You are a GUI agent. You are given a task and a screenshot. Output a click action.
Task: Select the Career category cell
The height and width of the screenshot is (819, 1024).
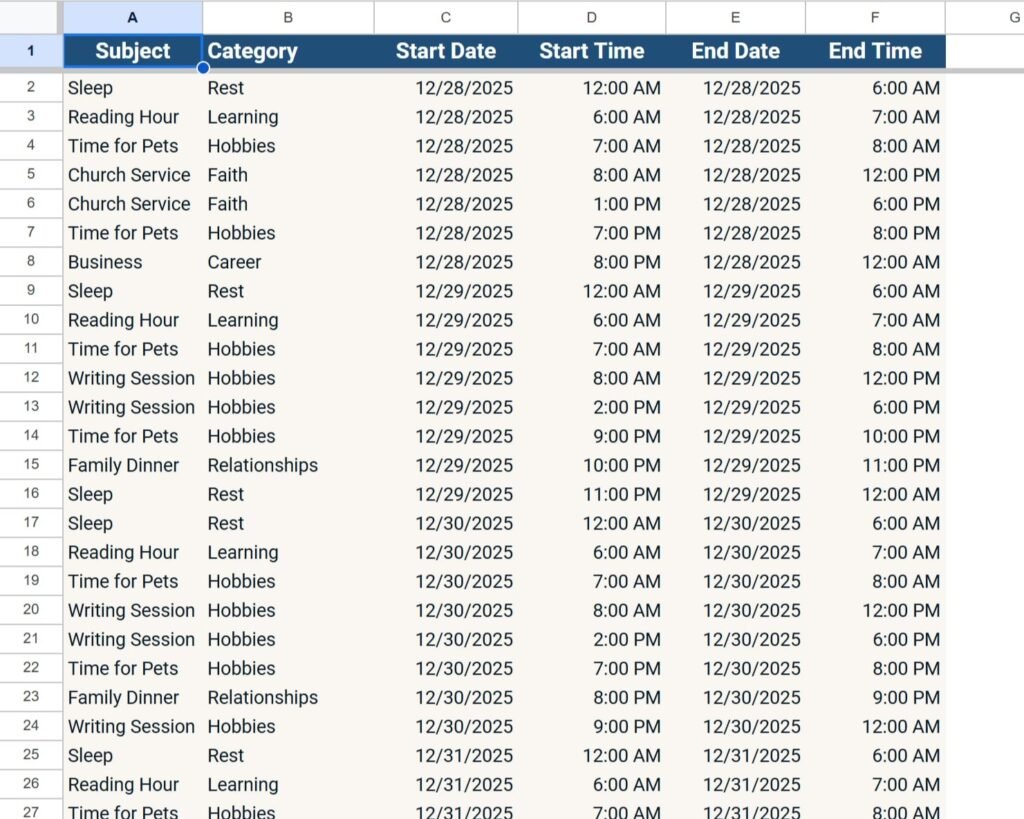234,262
